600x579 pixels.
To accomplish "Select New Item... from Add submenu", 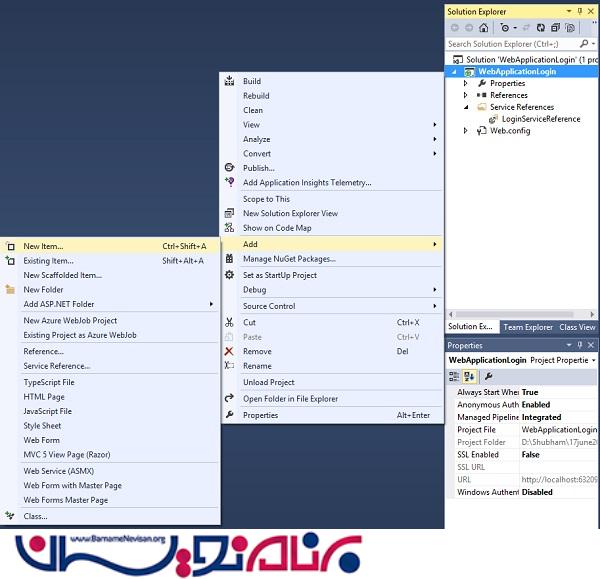I will coord(111,246).
